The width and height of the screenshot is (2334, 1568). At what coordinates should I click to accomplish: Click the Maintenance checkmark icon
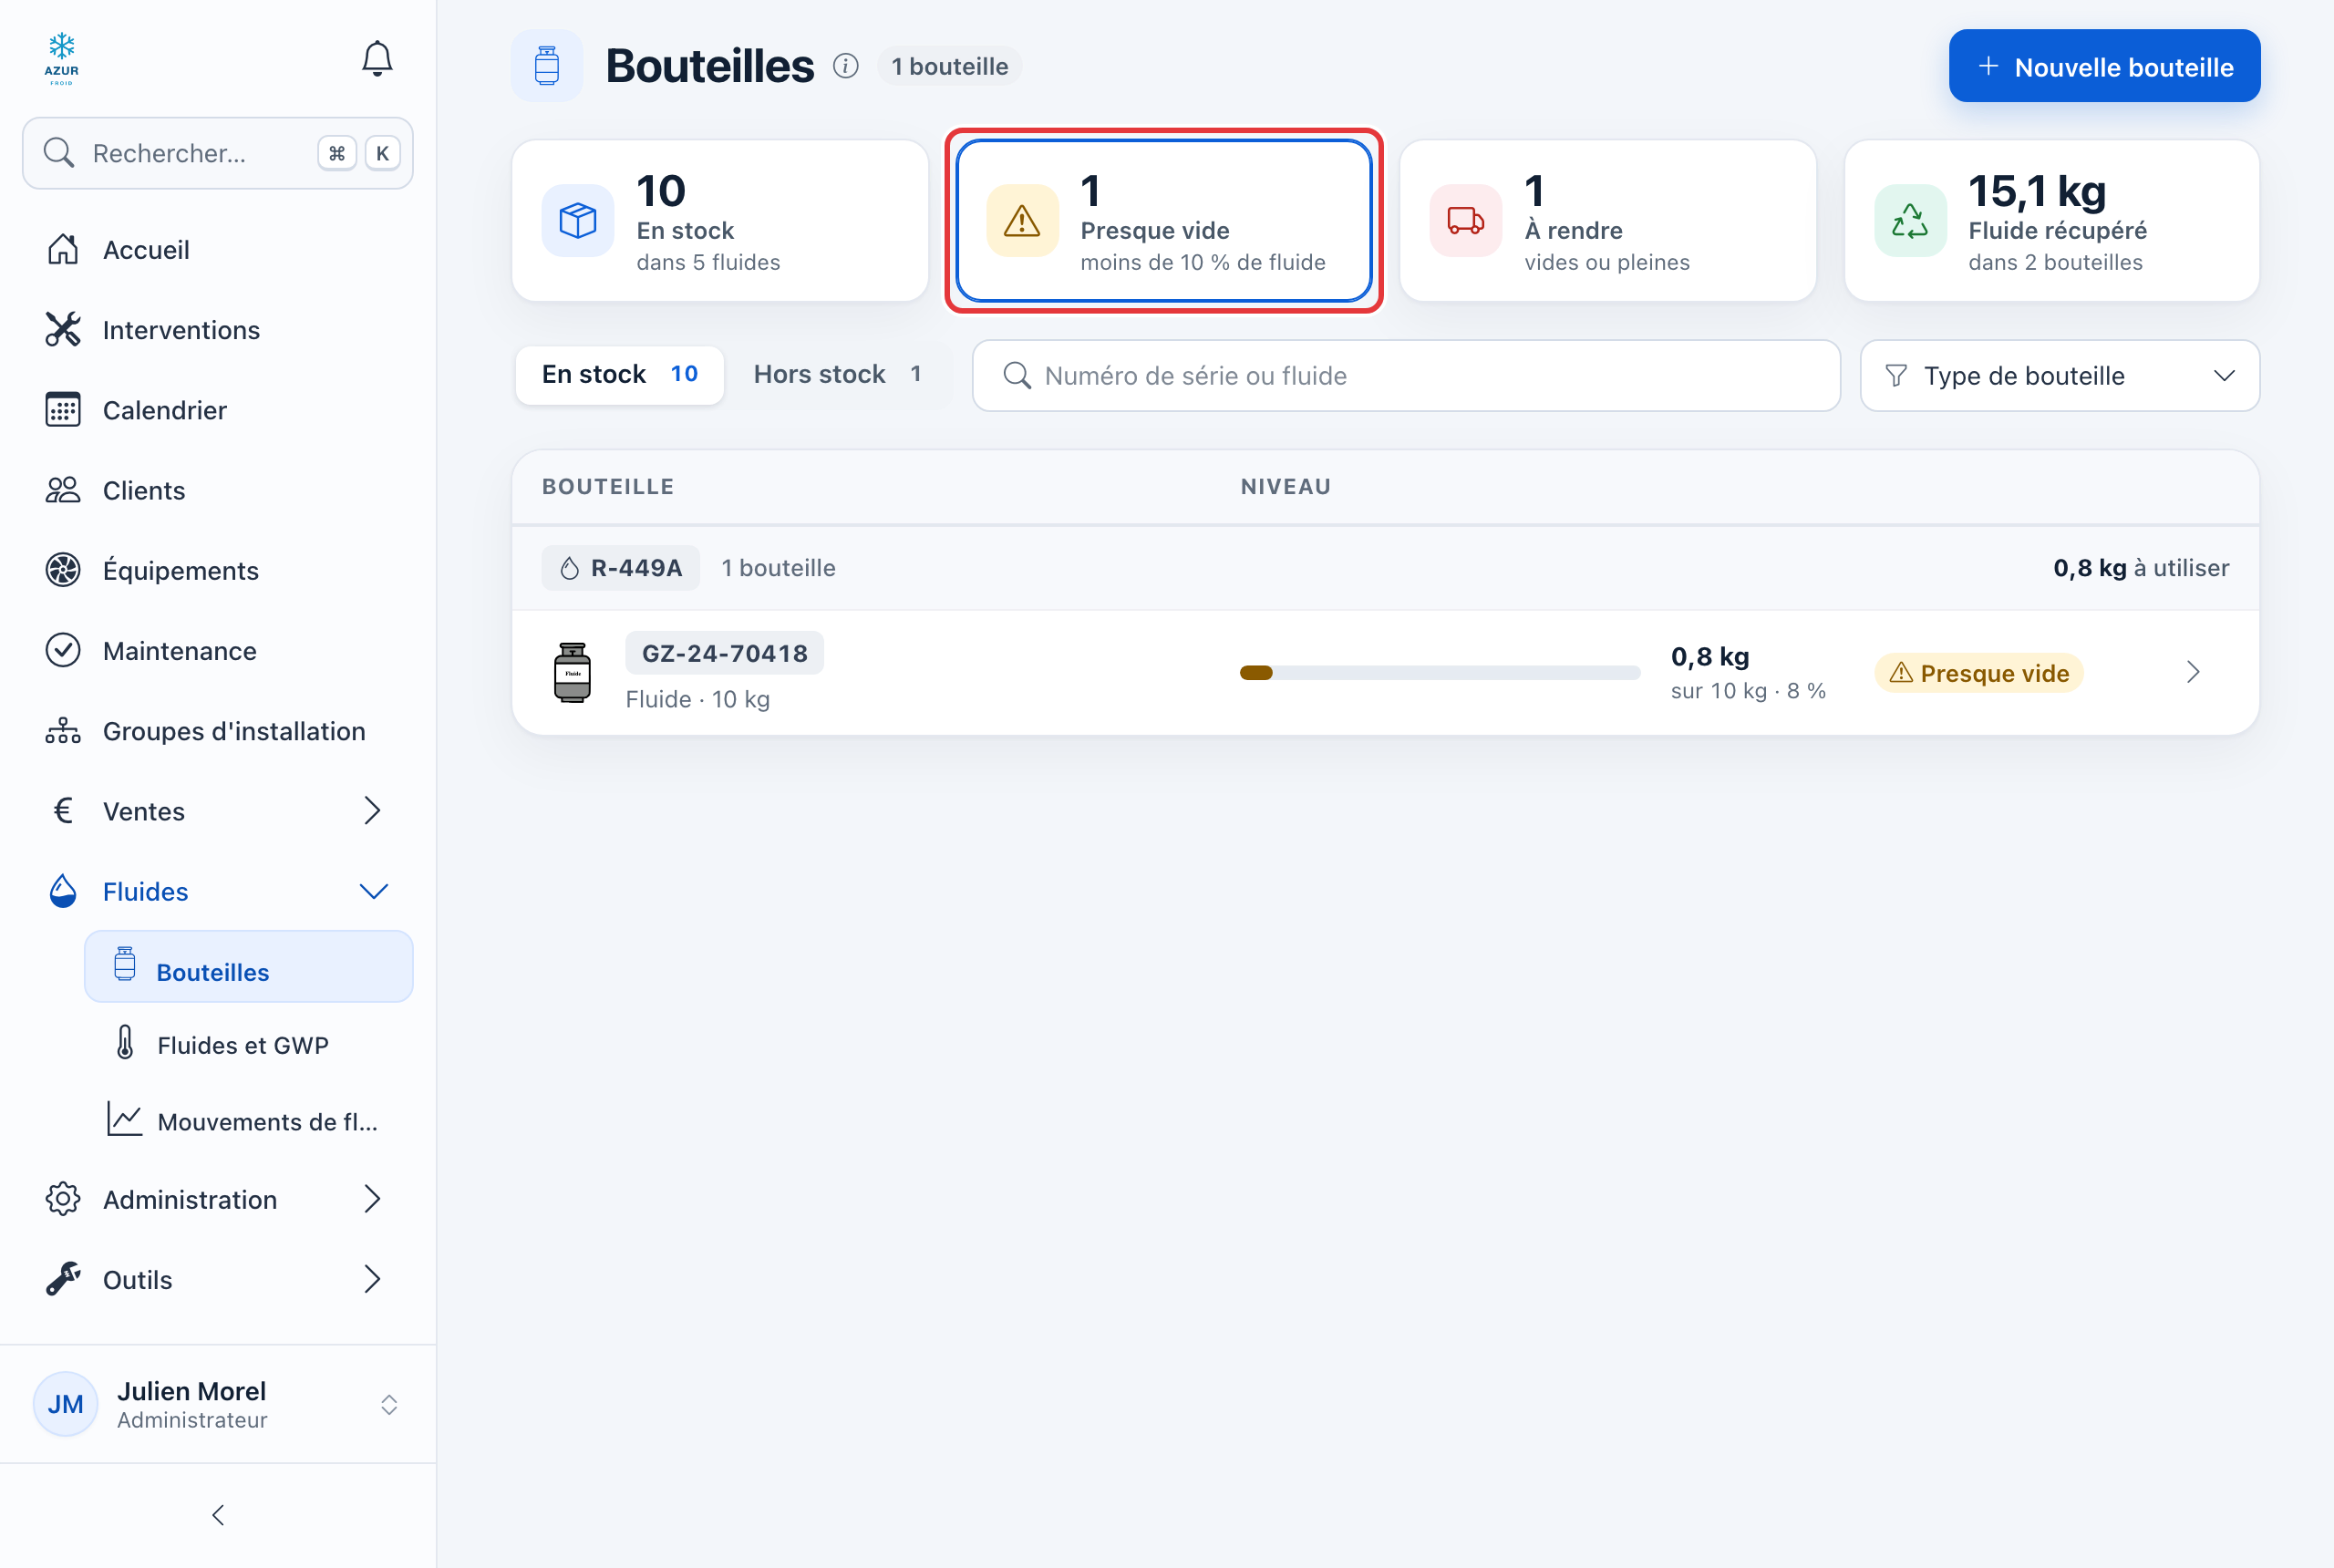coord(63,650)
